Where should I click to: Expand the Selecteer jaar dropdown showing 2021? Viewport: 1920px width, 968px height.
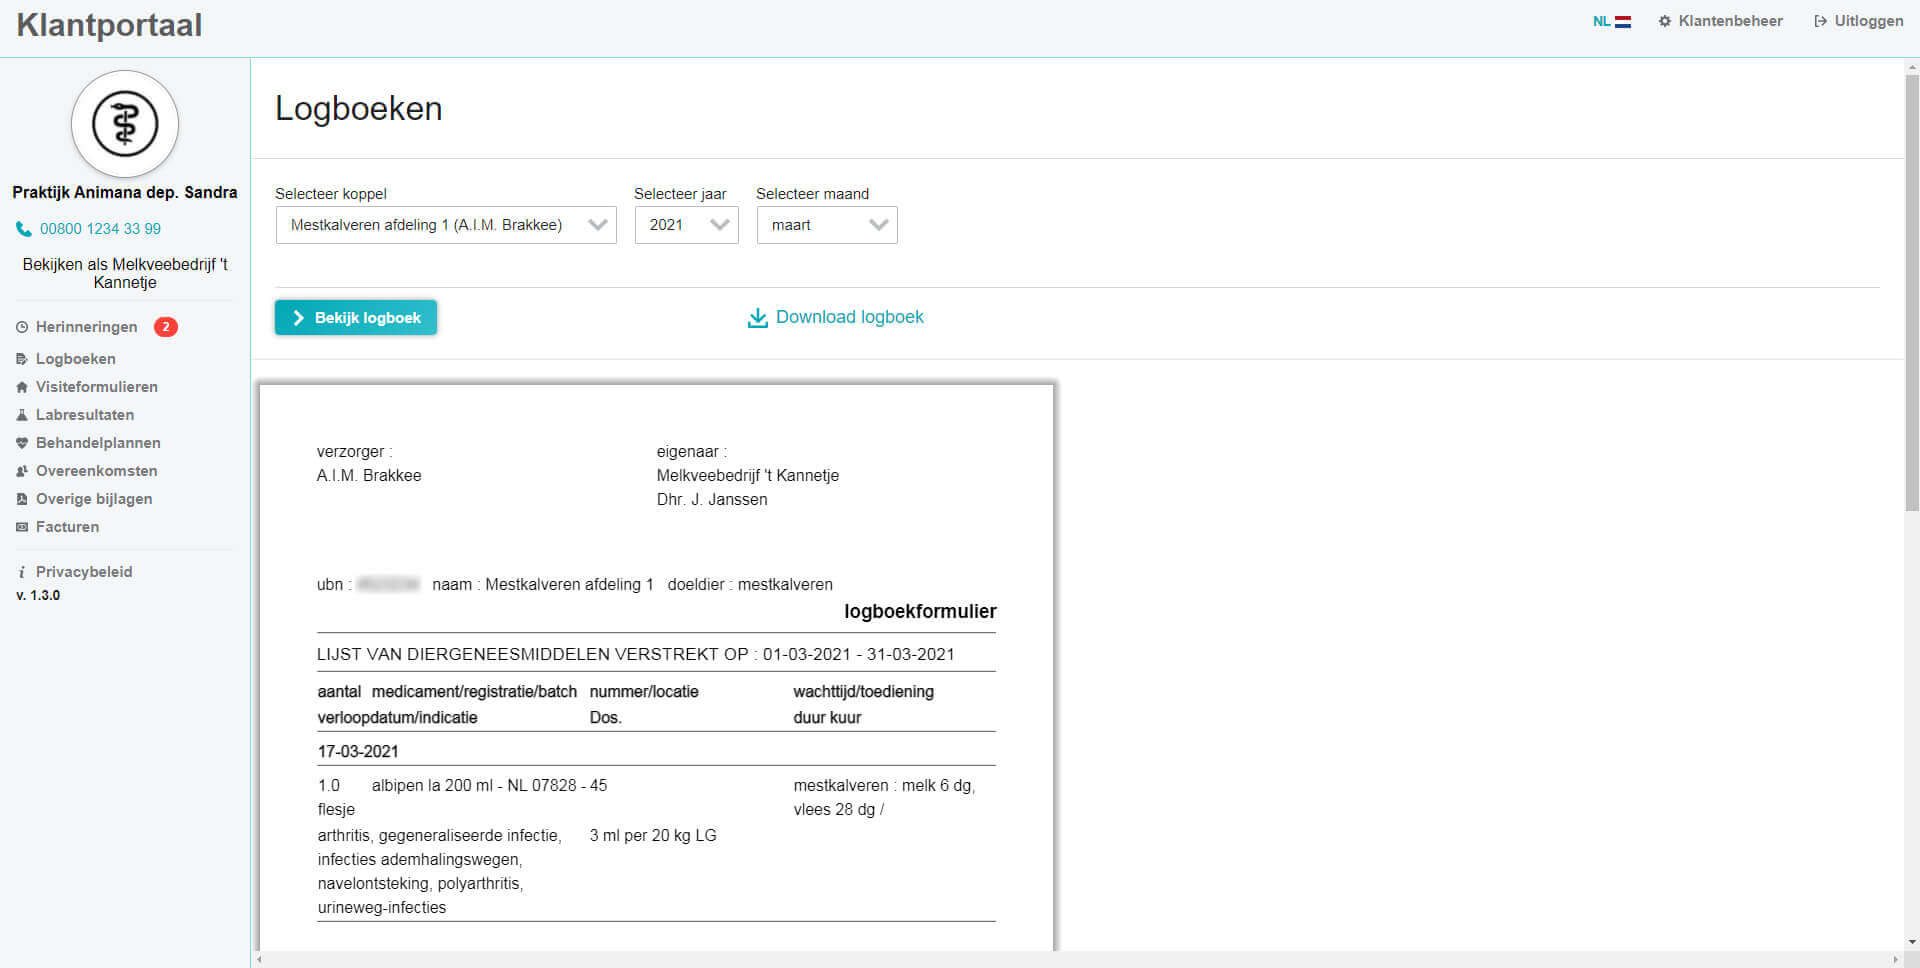pyautogui.click(x=685, y=225)
